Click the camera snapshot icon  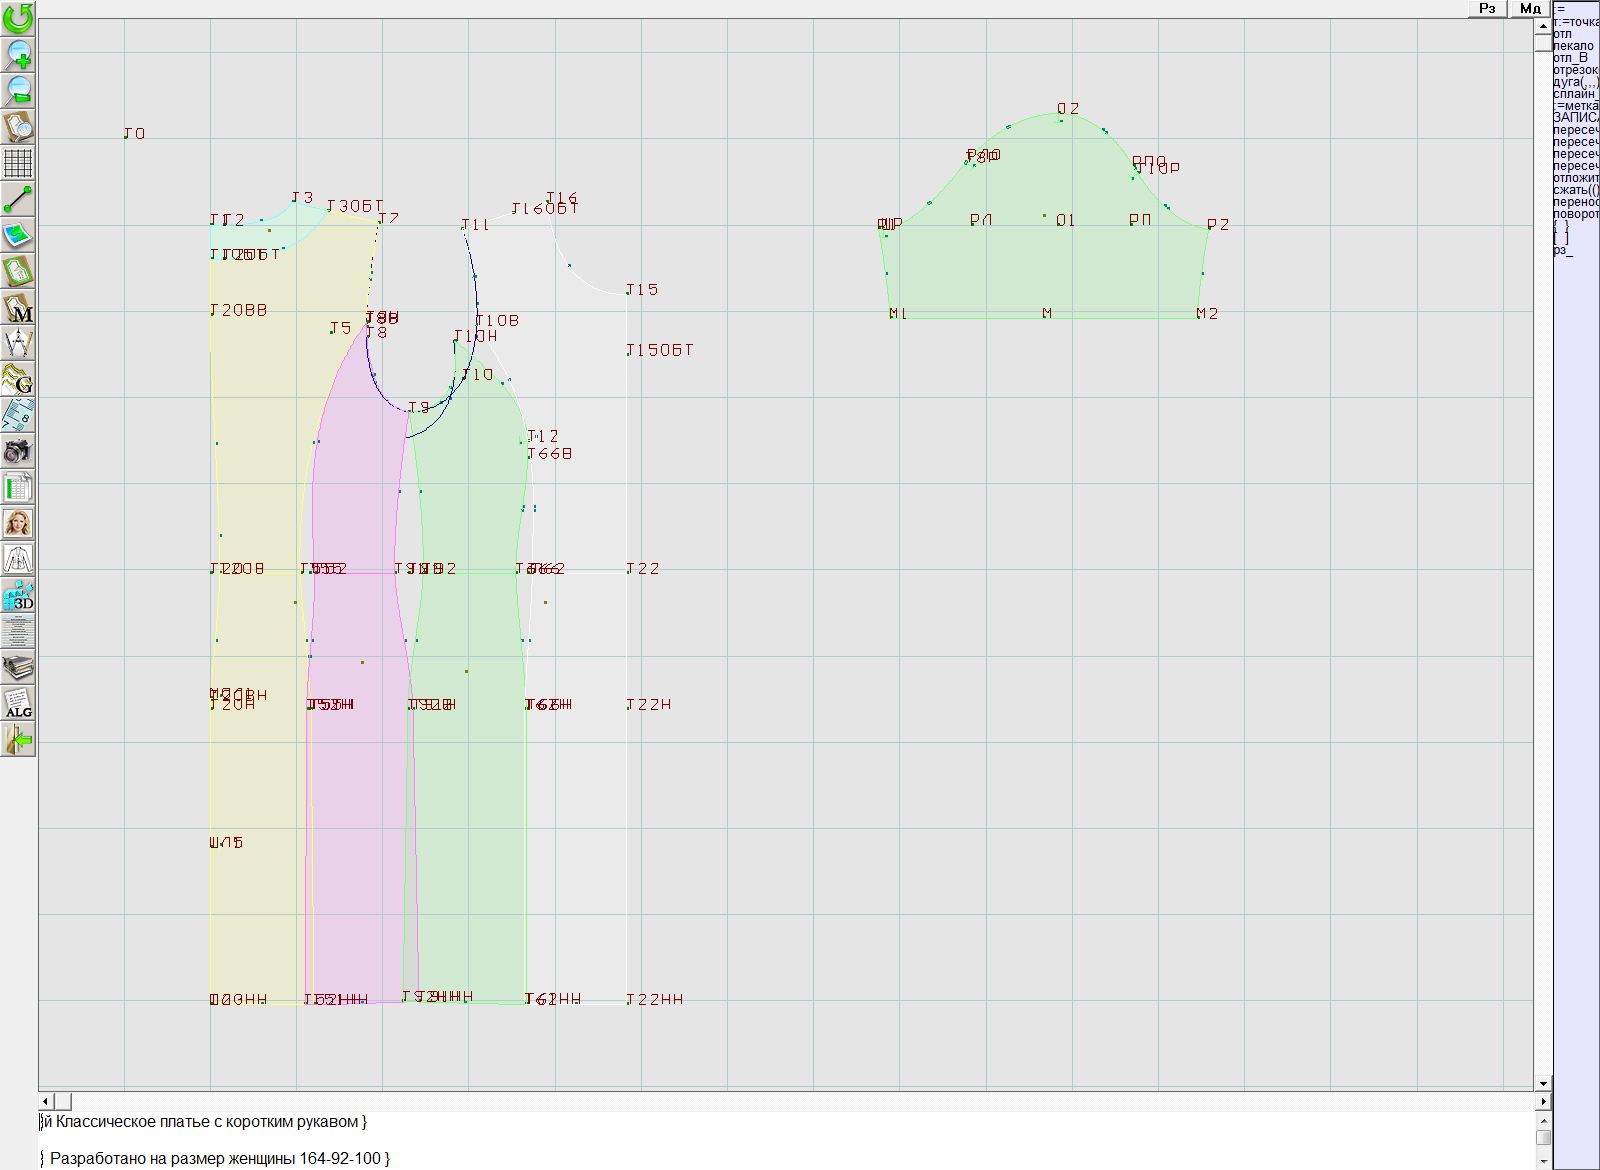click(18, 451)
